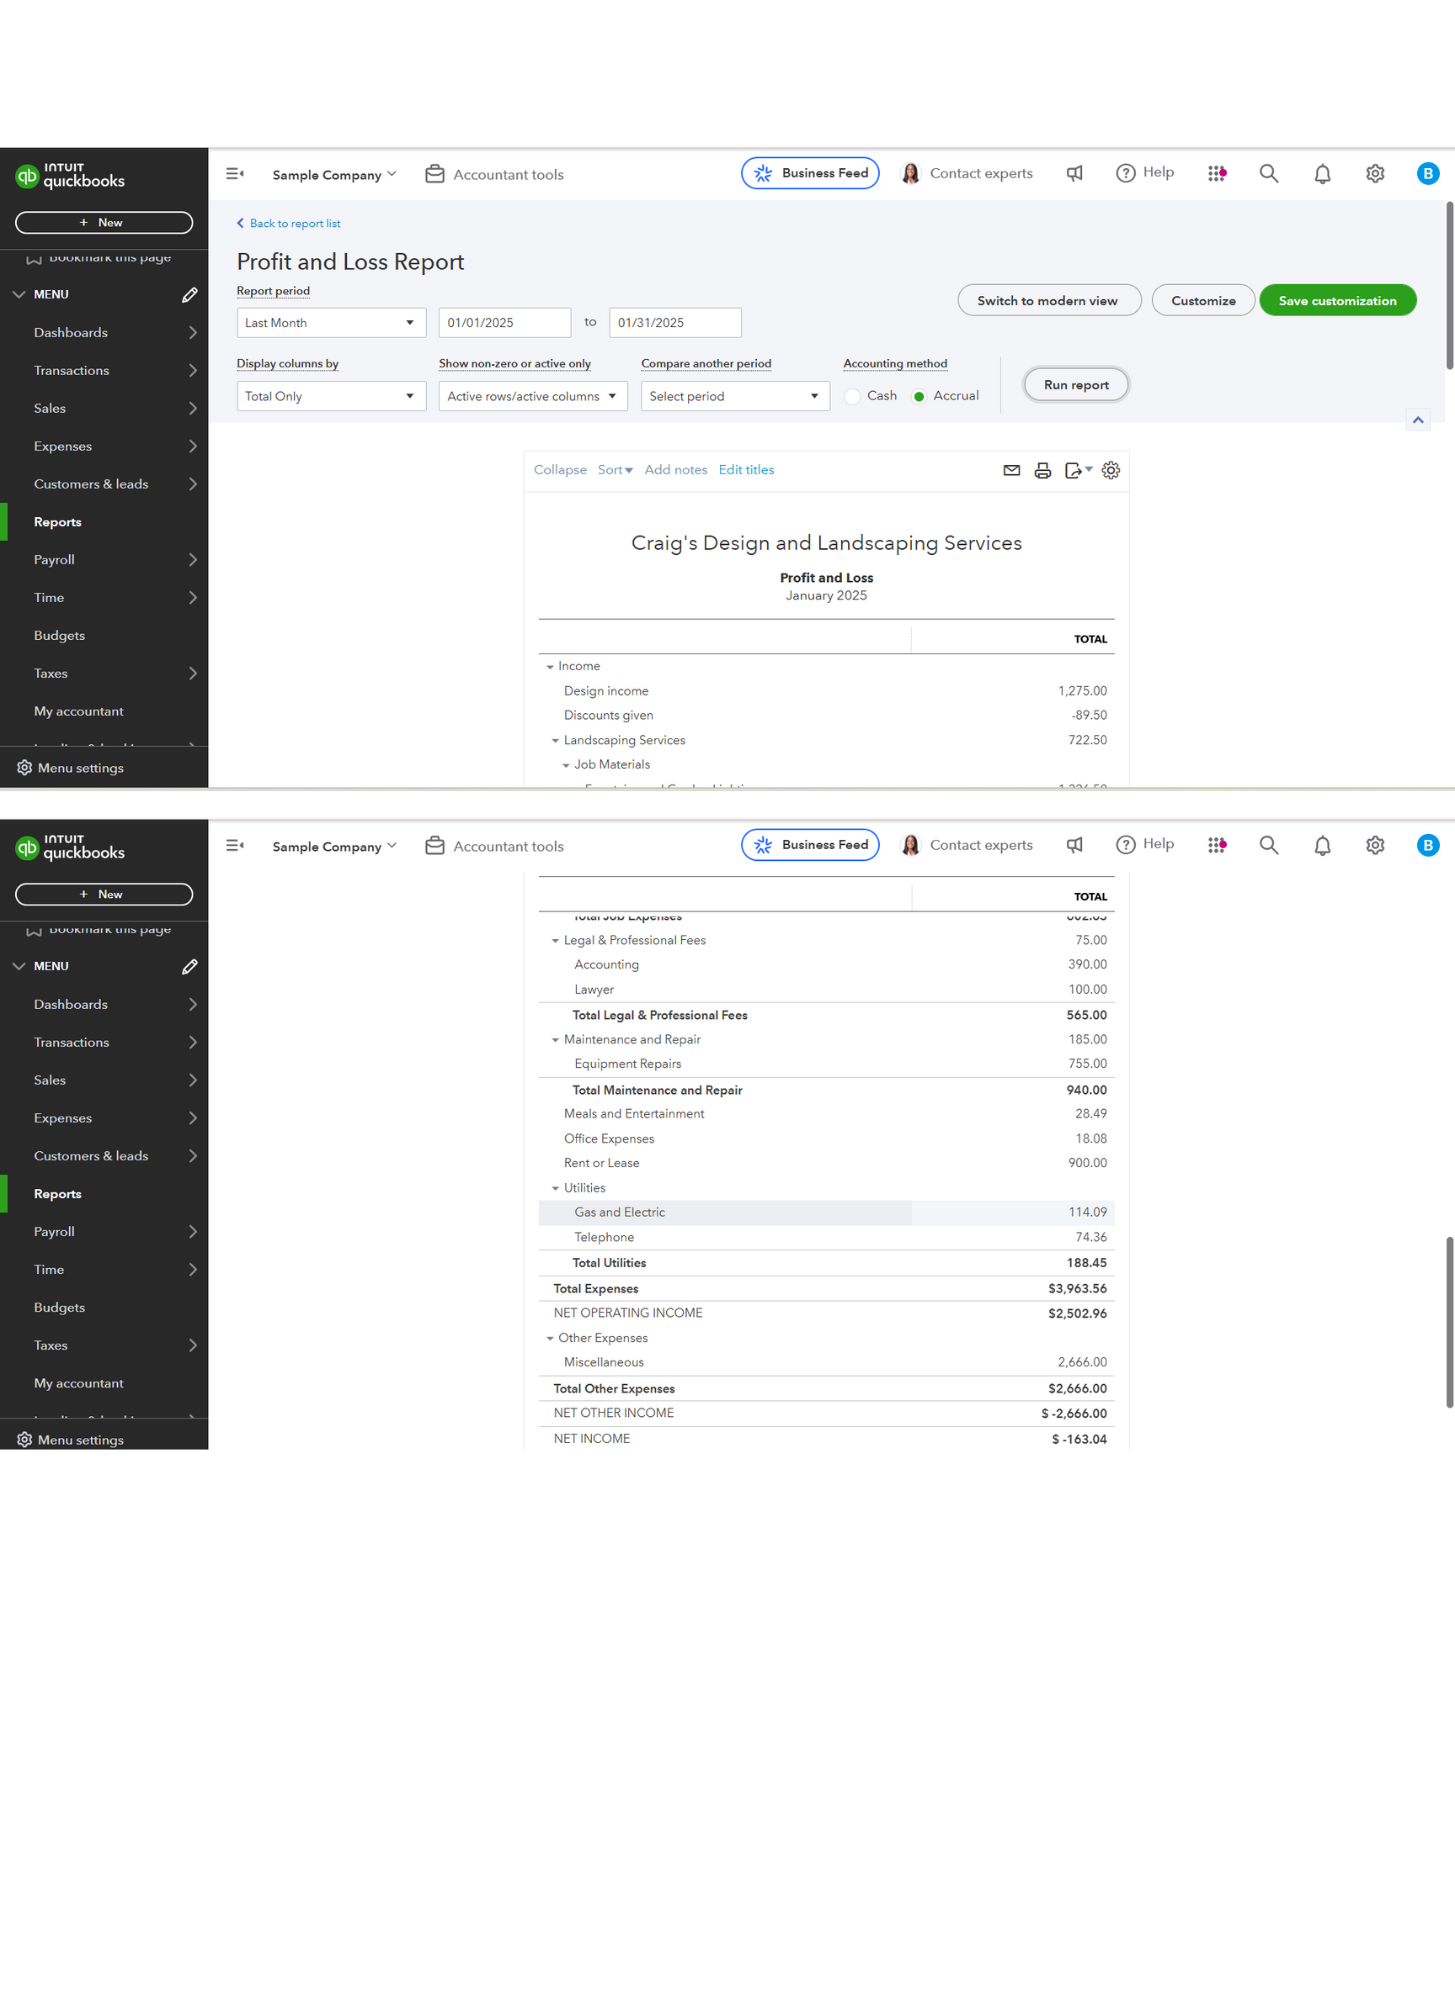Click Add notes link

coord(676,470)
